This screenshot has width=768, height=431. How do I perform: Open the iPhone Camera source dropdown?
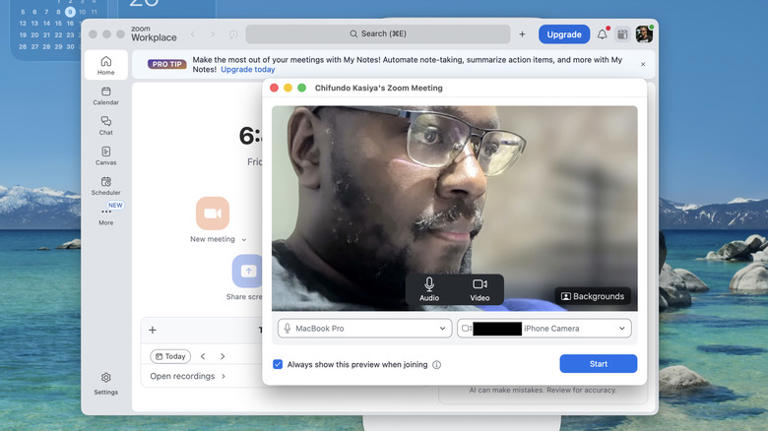(544, 328)
